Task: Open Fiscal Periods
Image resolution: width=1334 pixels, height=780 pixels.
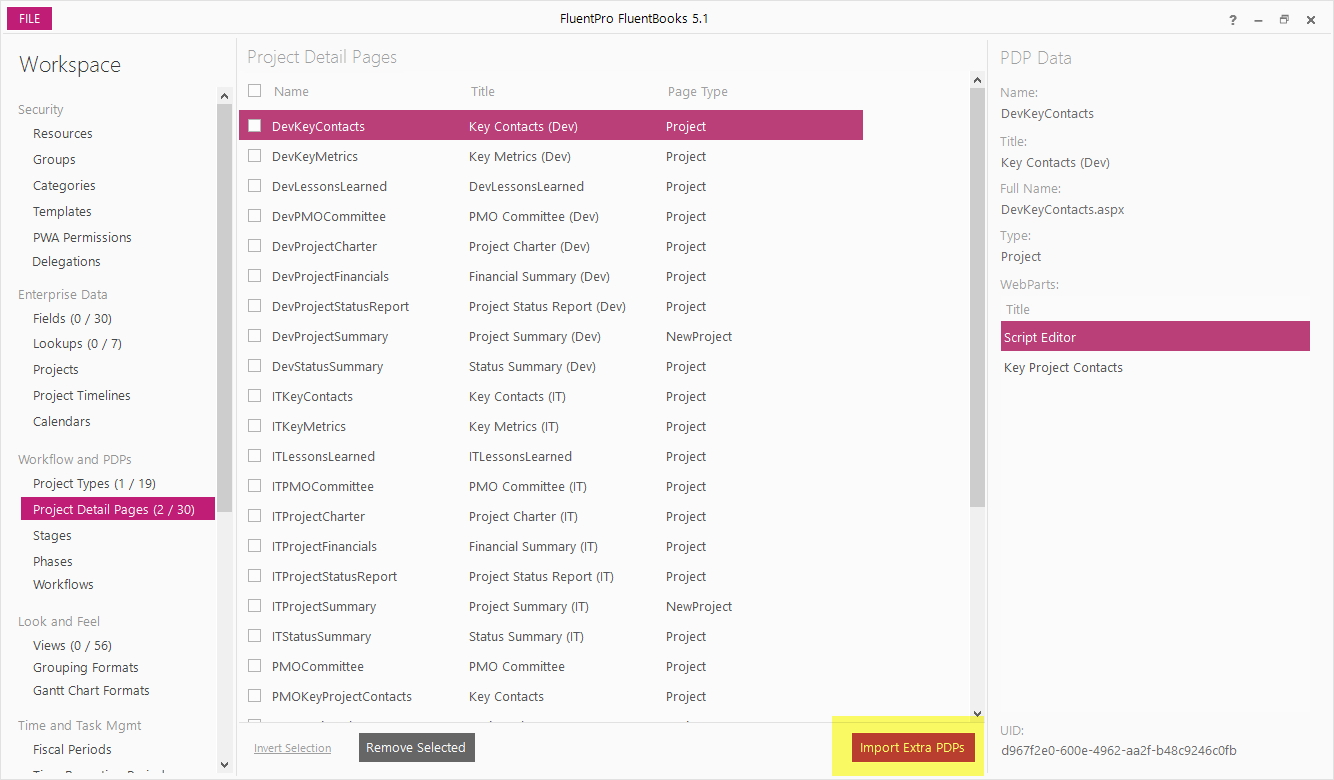Action: click(x=72, y=750)
